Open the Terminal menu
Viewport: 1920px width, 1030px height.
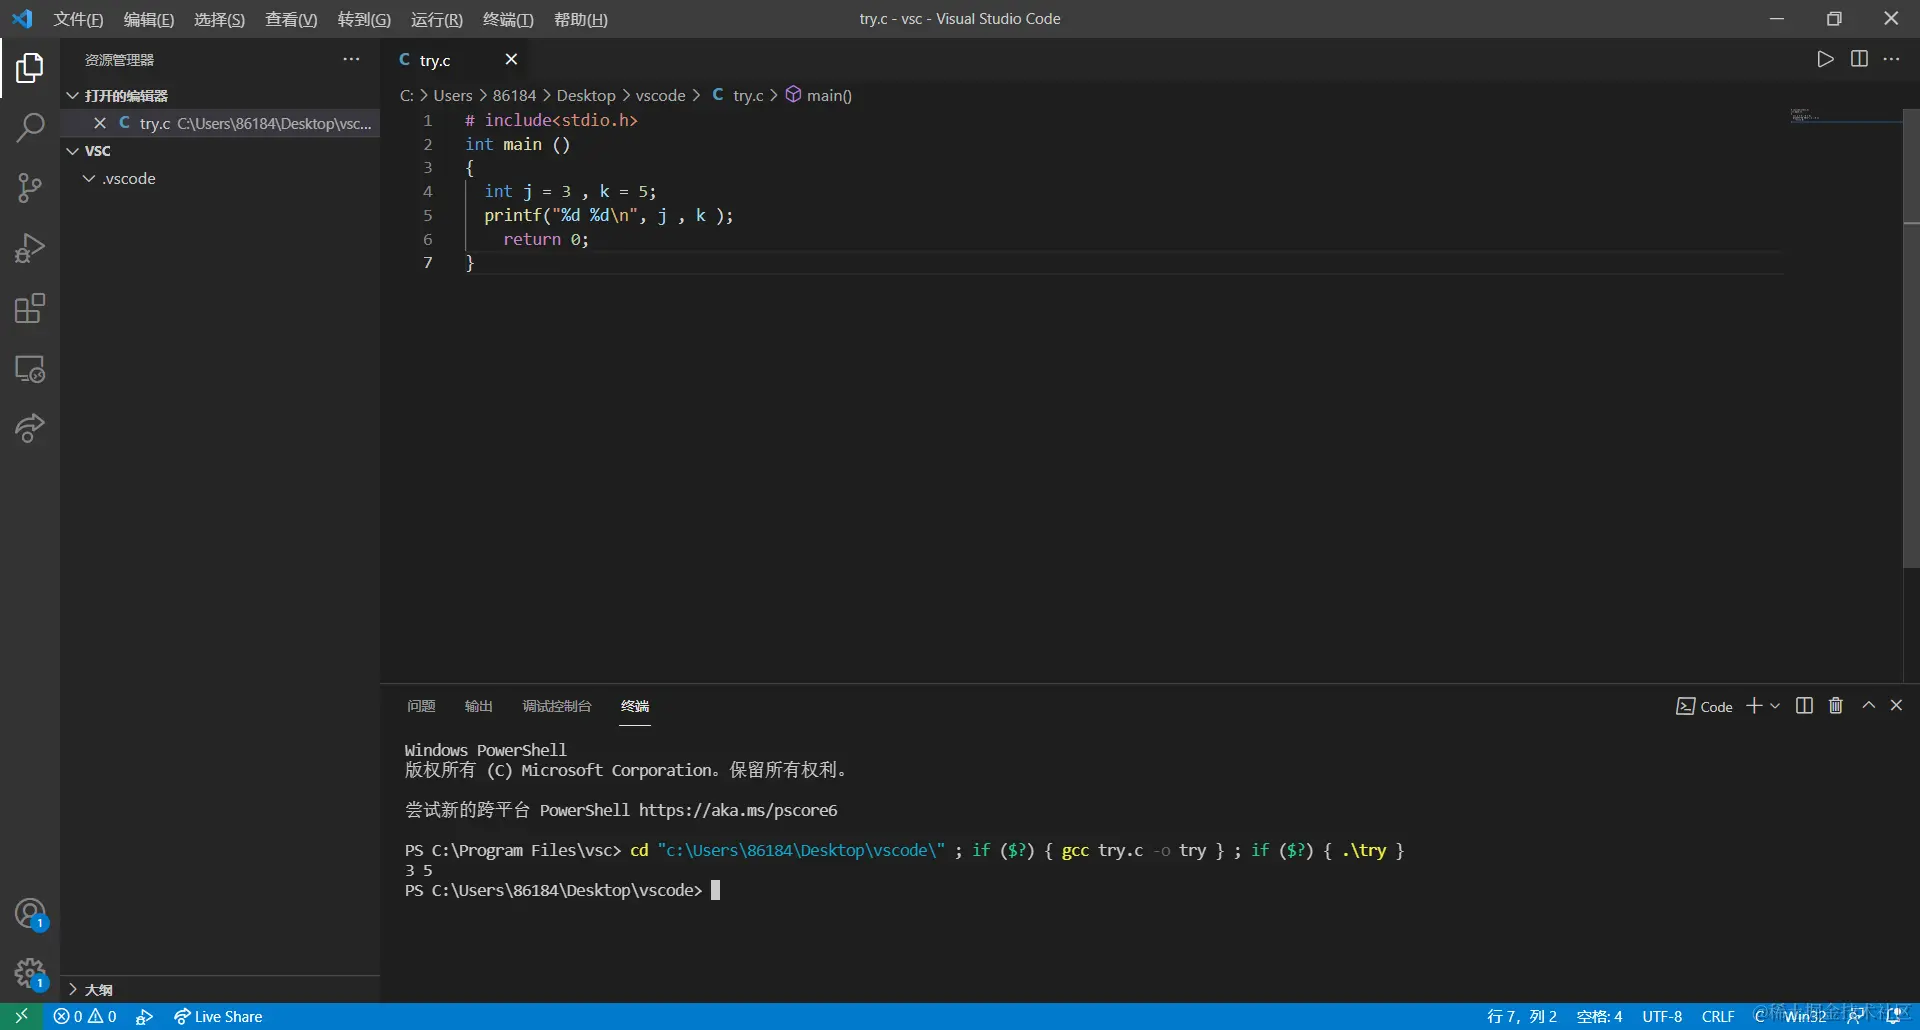pyautogui.click(x=508, y=19)
